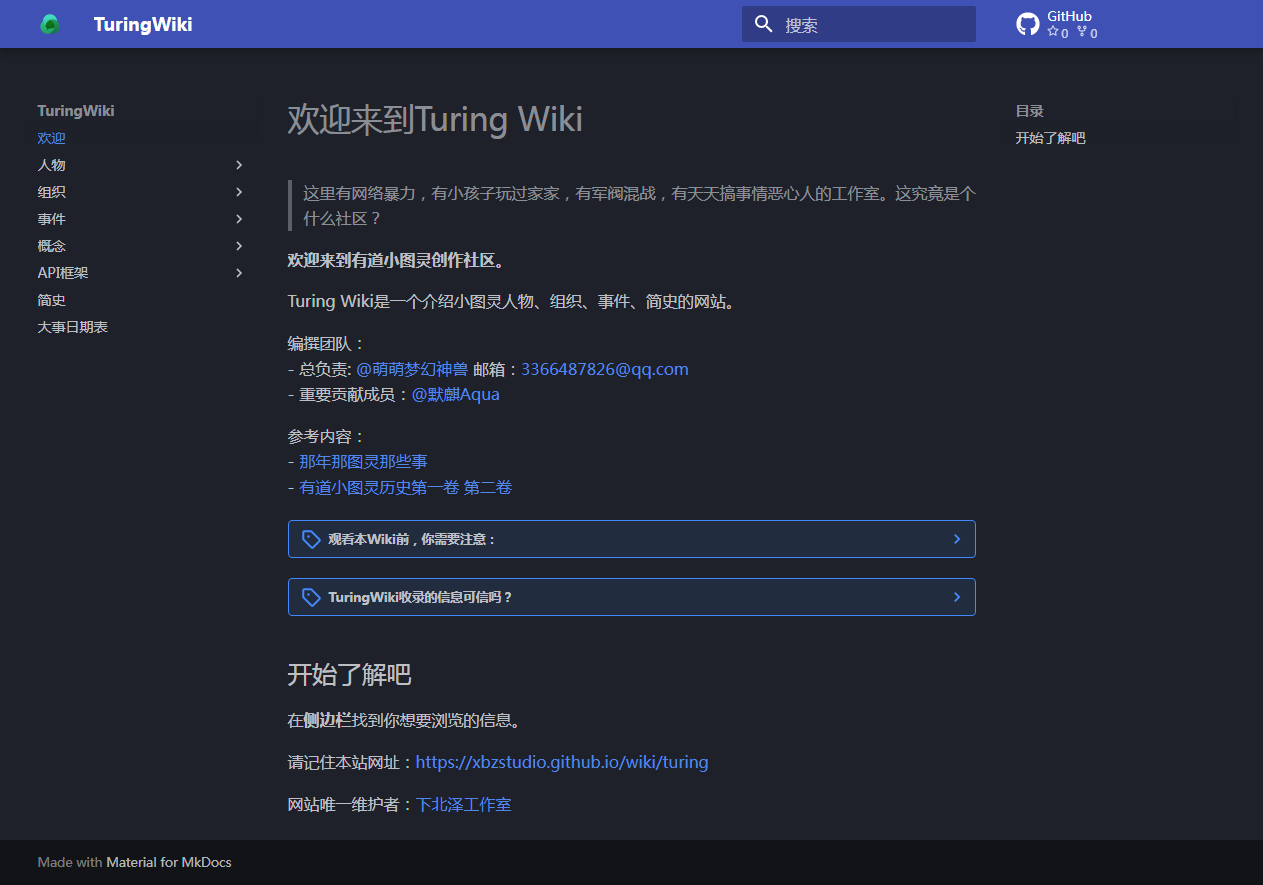Expand the API框架 sidebar section

239,273
